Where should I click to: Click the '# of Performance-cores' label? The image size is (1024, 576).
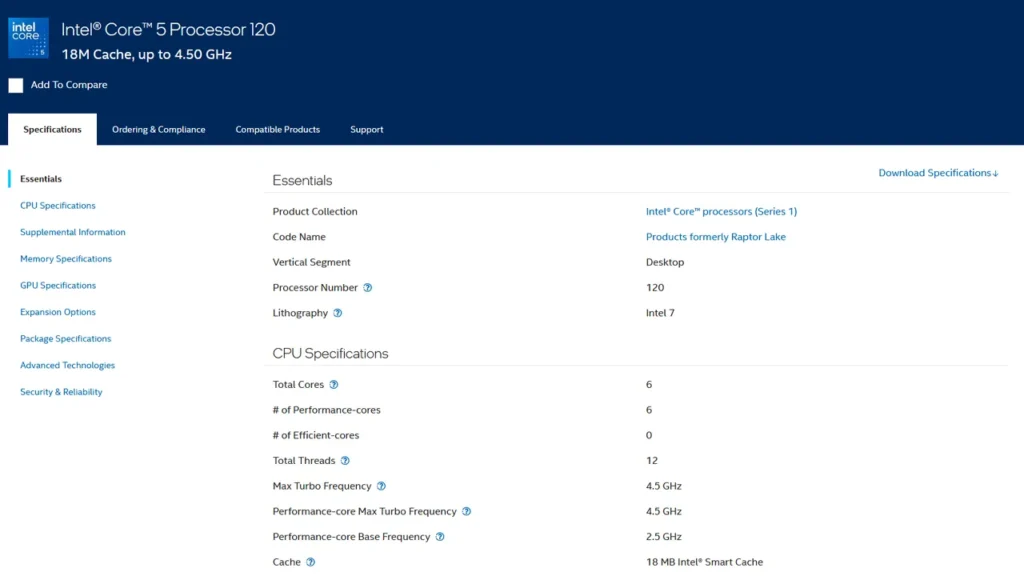pos(327,410)
